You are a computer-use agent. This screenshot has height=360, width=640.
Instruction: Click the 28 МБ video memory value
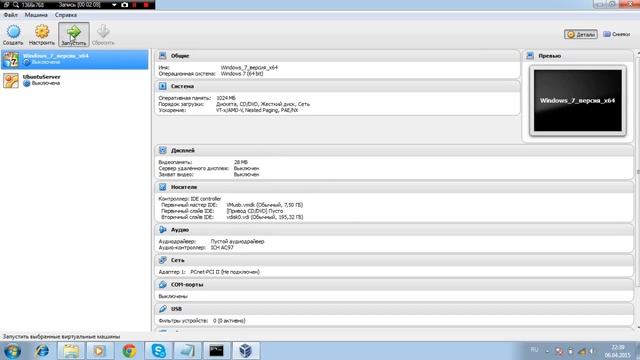pyautogui.click(x=241, y=162)
